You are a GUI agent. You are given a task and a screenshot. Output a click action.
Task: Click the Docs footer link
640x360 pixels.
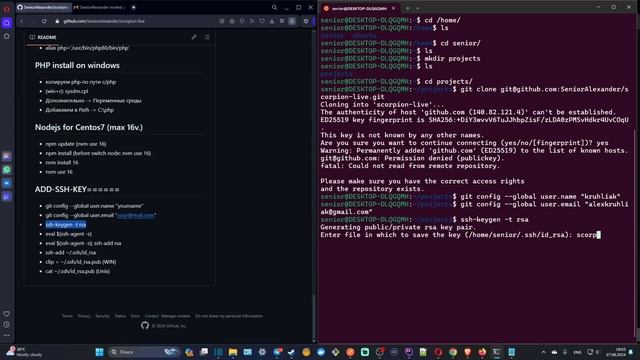(x=135, y=316)
